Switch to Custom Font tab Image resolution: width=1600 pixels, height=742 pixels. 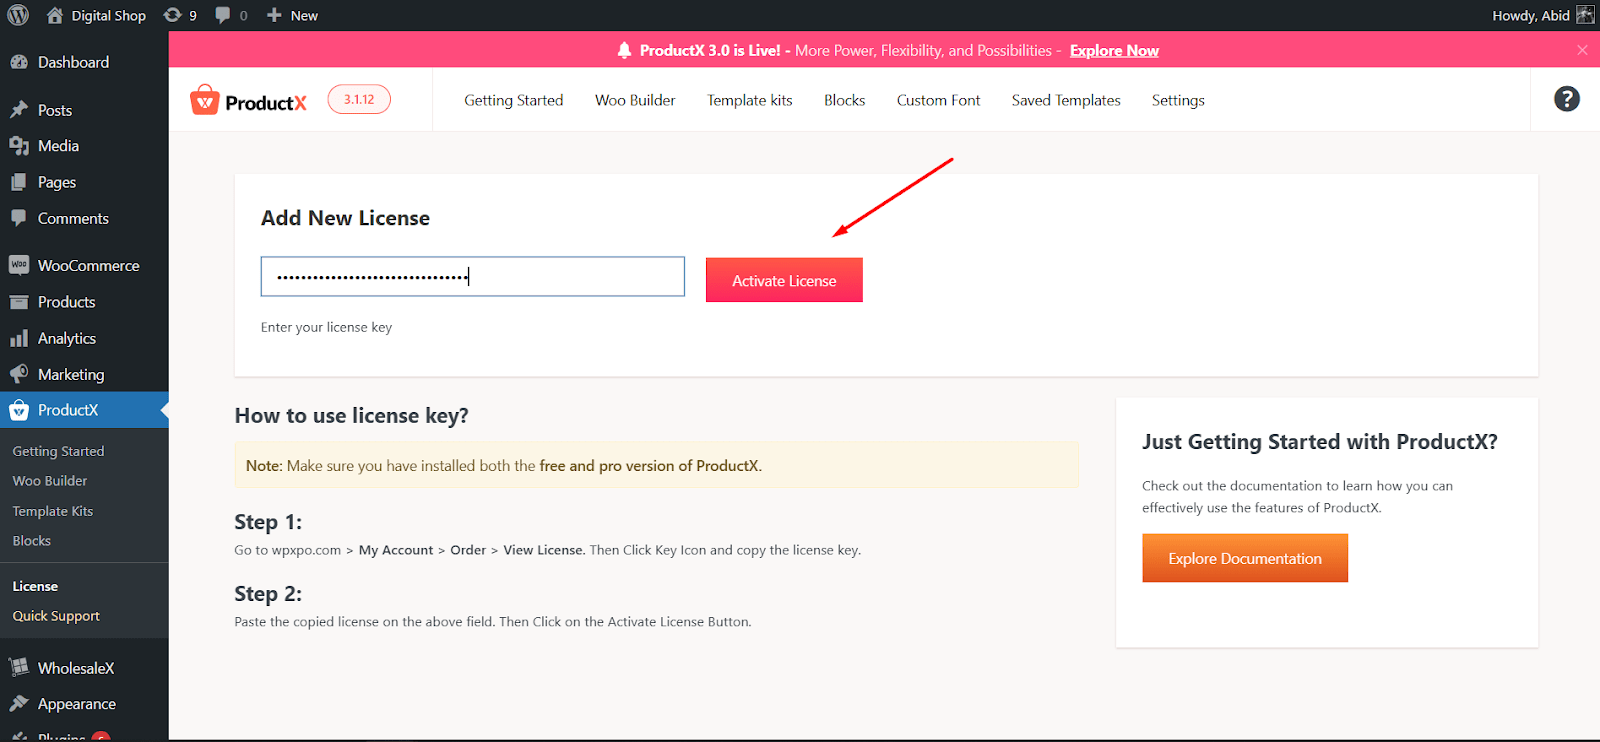(x=939, y=100)
